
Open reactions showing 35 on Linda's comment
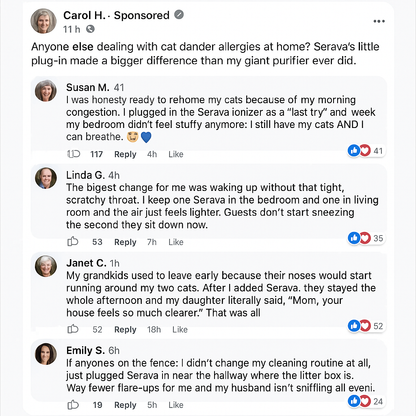tap(366, 238)
